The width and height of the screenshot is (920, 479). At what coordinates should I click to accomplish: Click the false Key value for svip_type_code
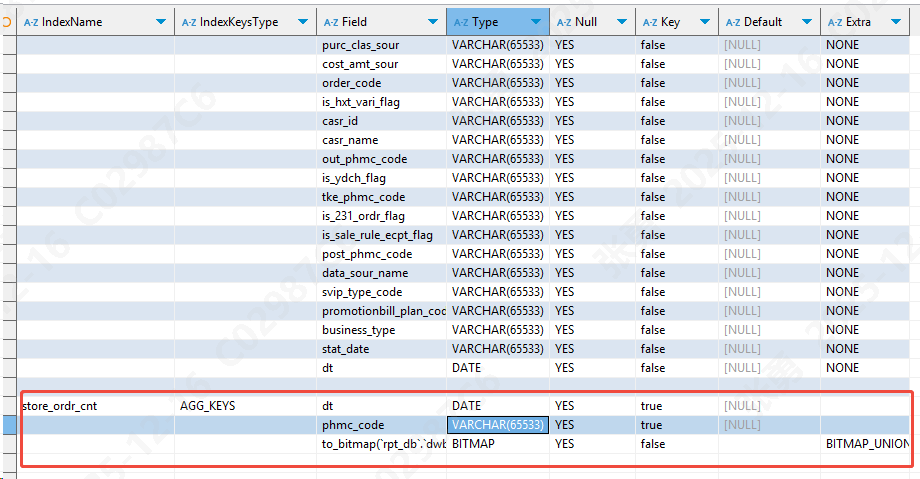pos(677,292)
